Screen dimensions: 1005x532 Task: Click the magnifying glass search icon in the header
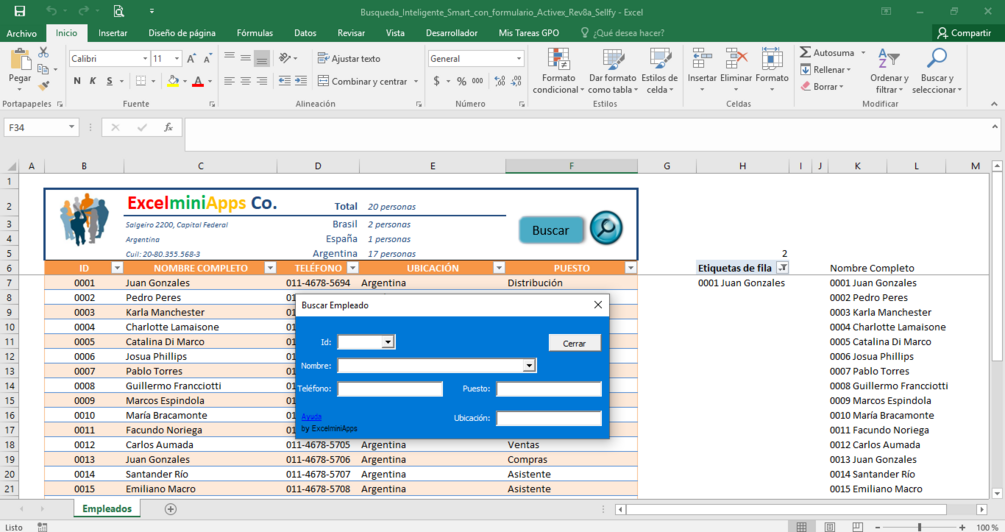pos(606,228)
